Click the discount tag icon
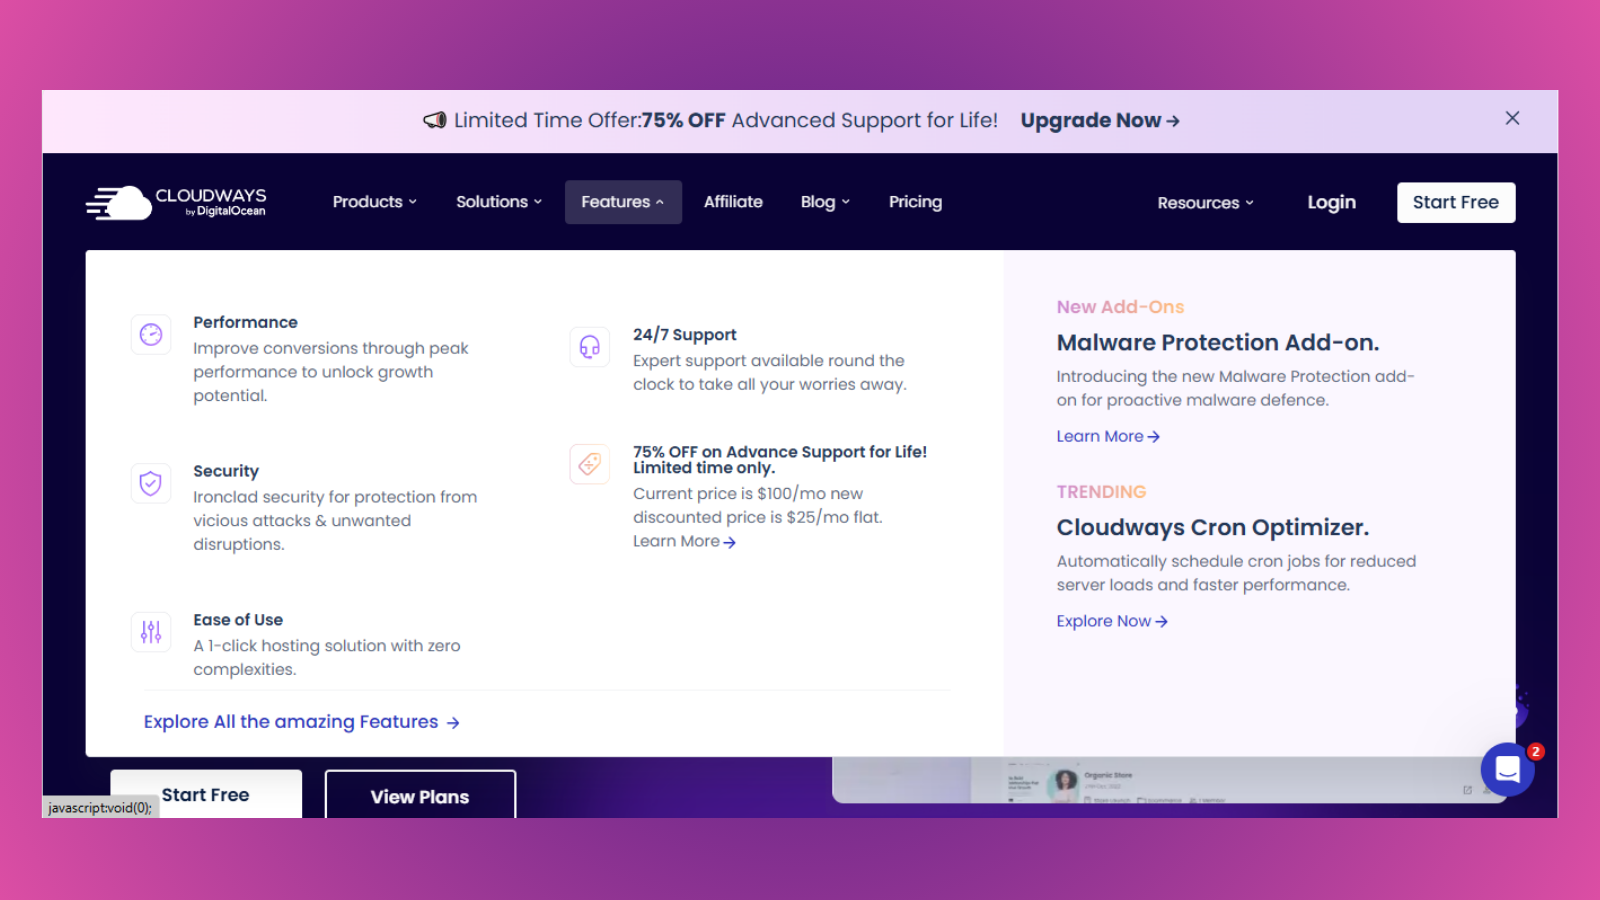Screen dimensions: 1600x900 pyautogui.click(x=590, y=464)
